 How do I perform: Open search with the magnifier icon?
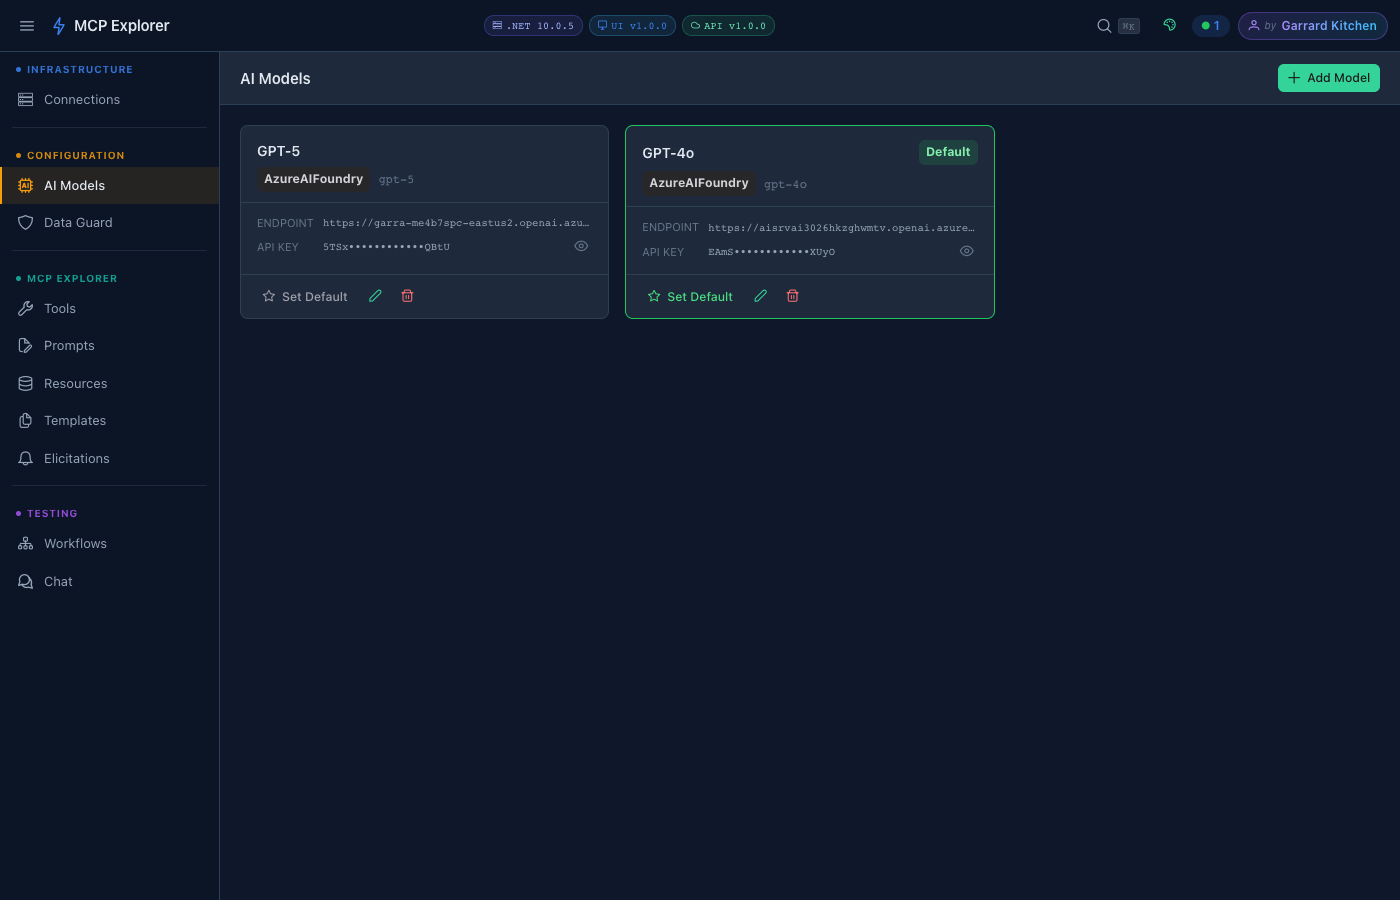coord(1103,25)
